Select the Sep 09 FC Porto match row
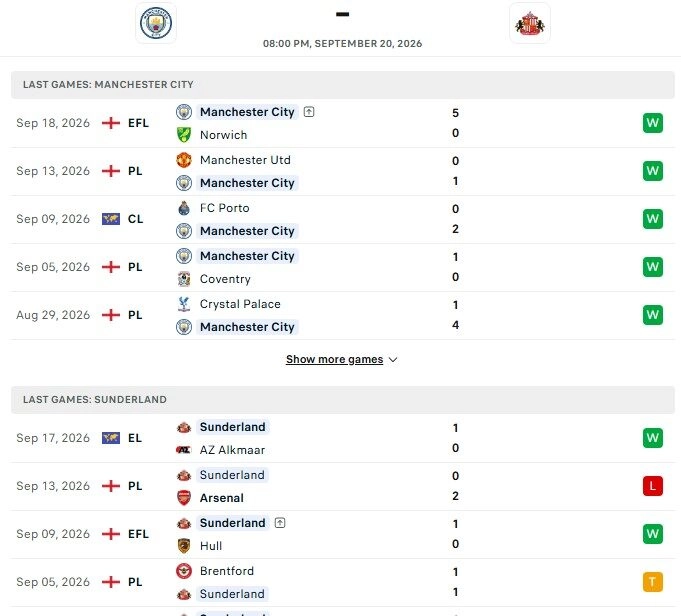681x616 pixels. point(343,219)
